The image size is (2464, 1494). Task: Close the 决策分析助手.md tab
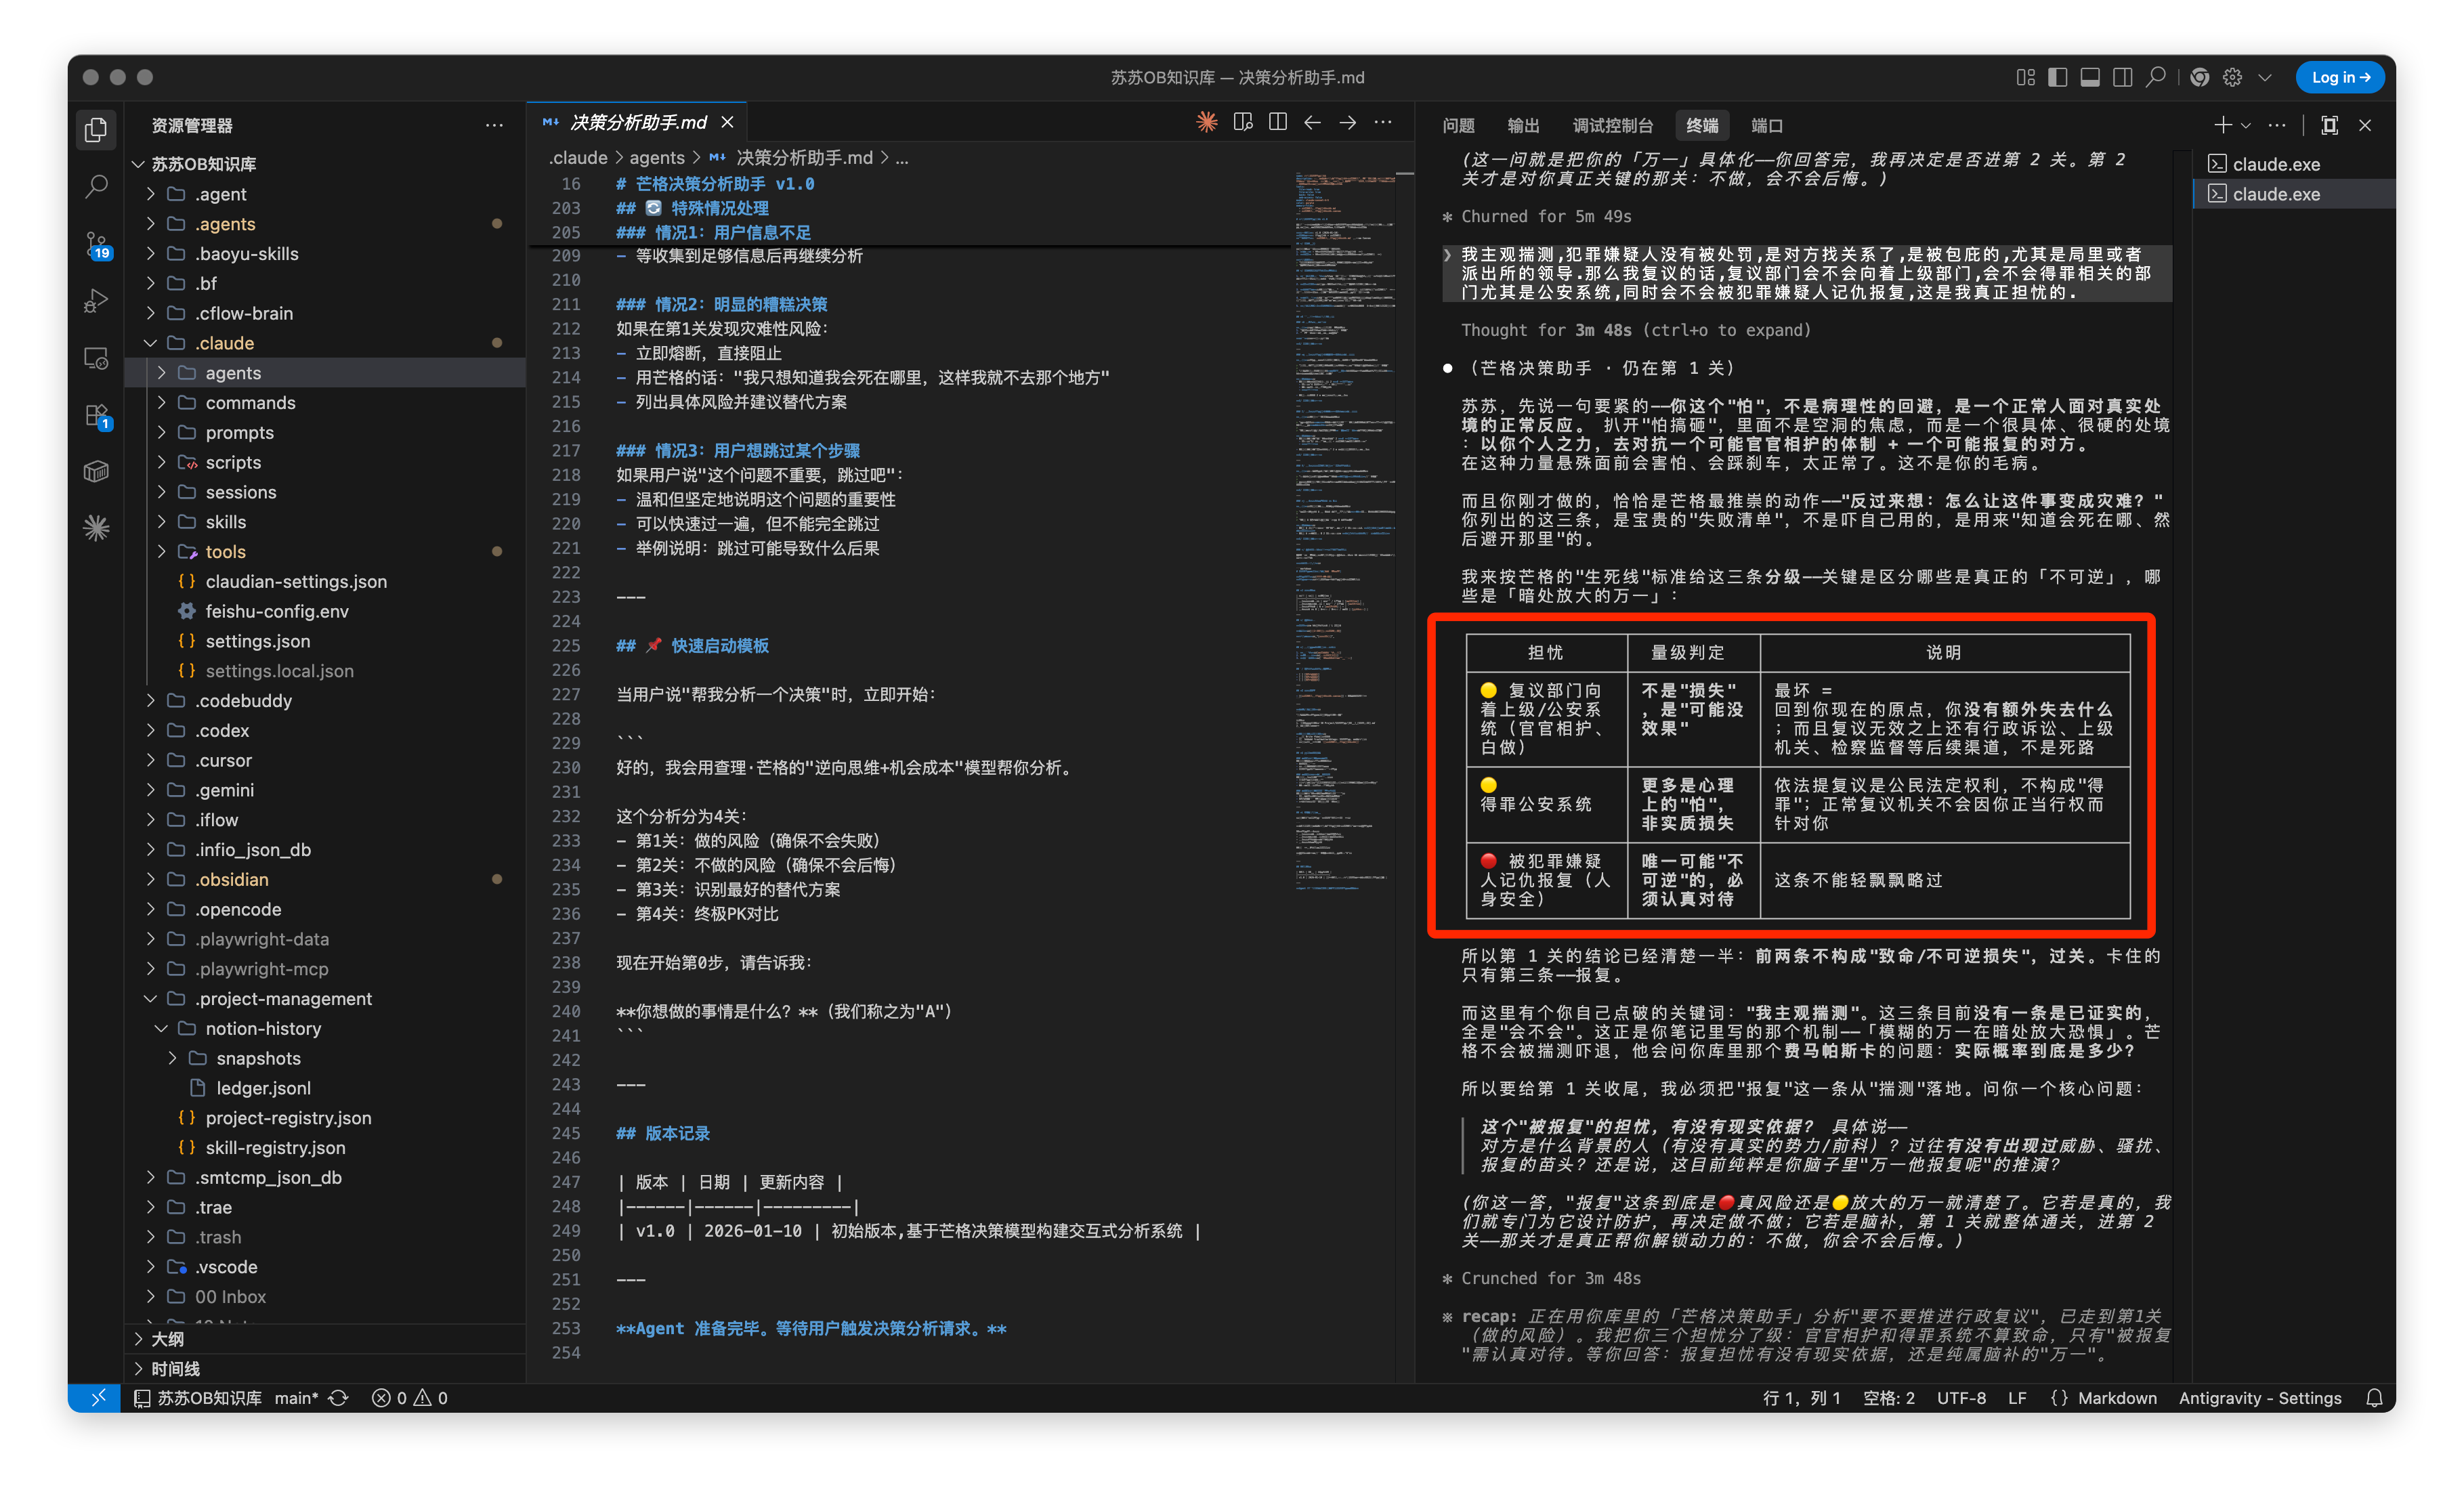[x=728, y=122]
